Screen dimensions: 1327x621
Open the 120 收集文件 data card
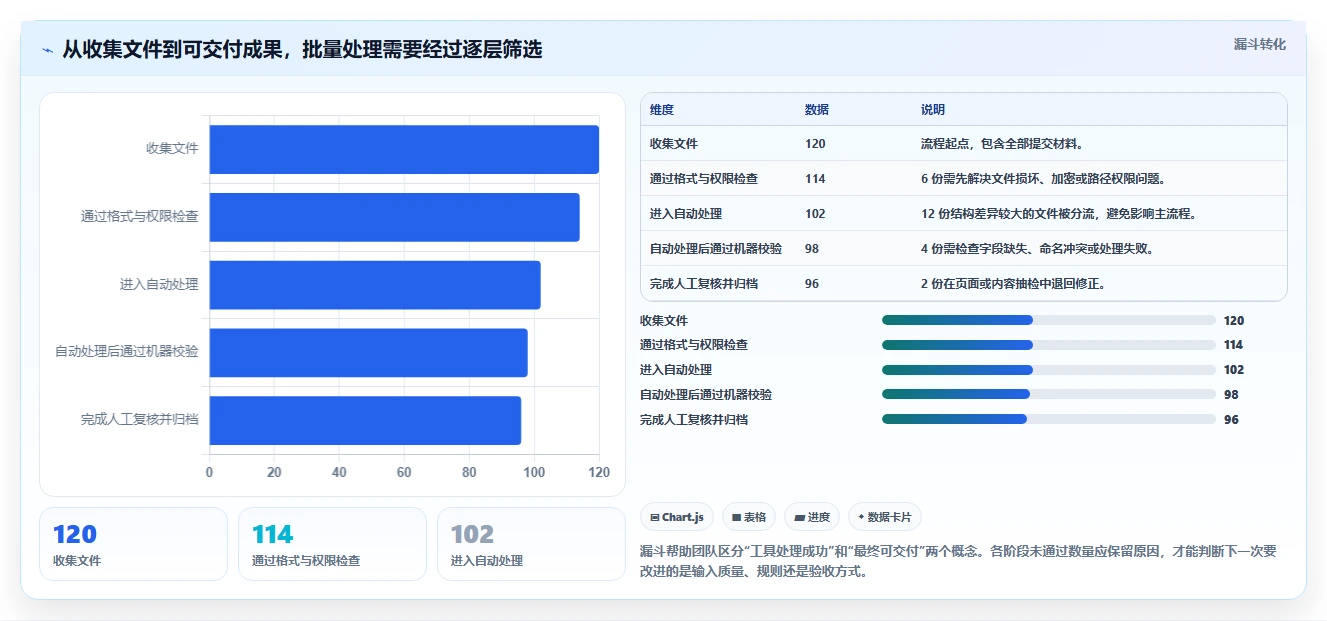[x=133, y=544]
